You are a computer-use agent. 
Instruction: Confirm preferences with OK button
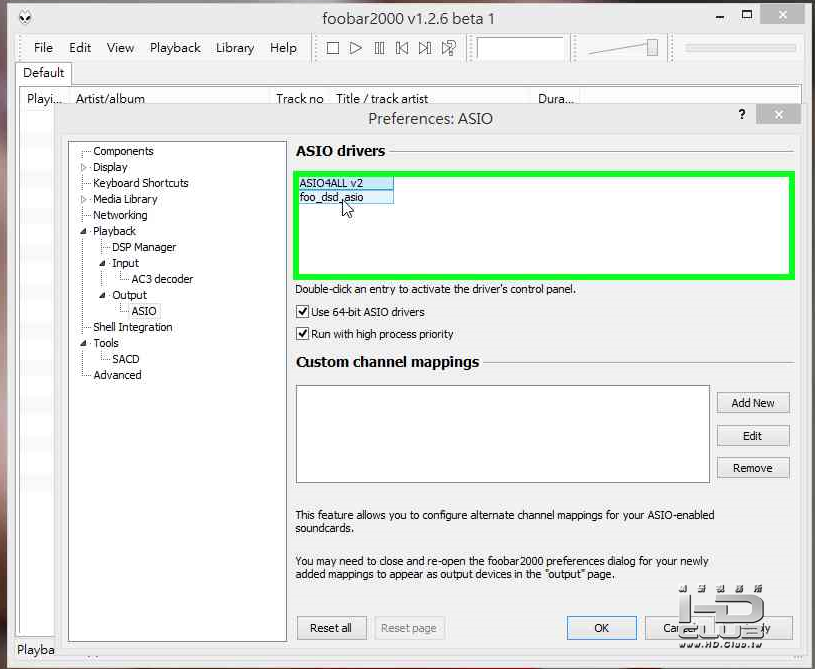(601, 628)
